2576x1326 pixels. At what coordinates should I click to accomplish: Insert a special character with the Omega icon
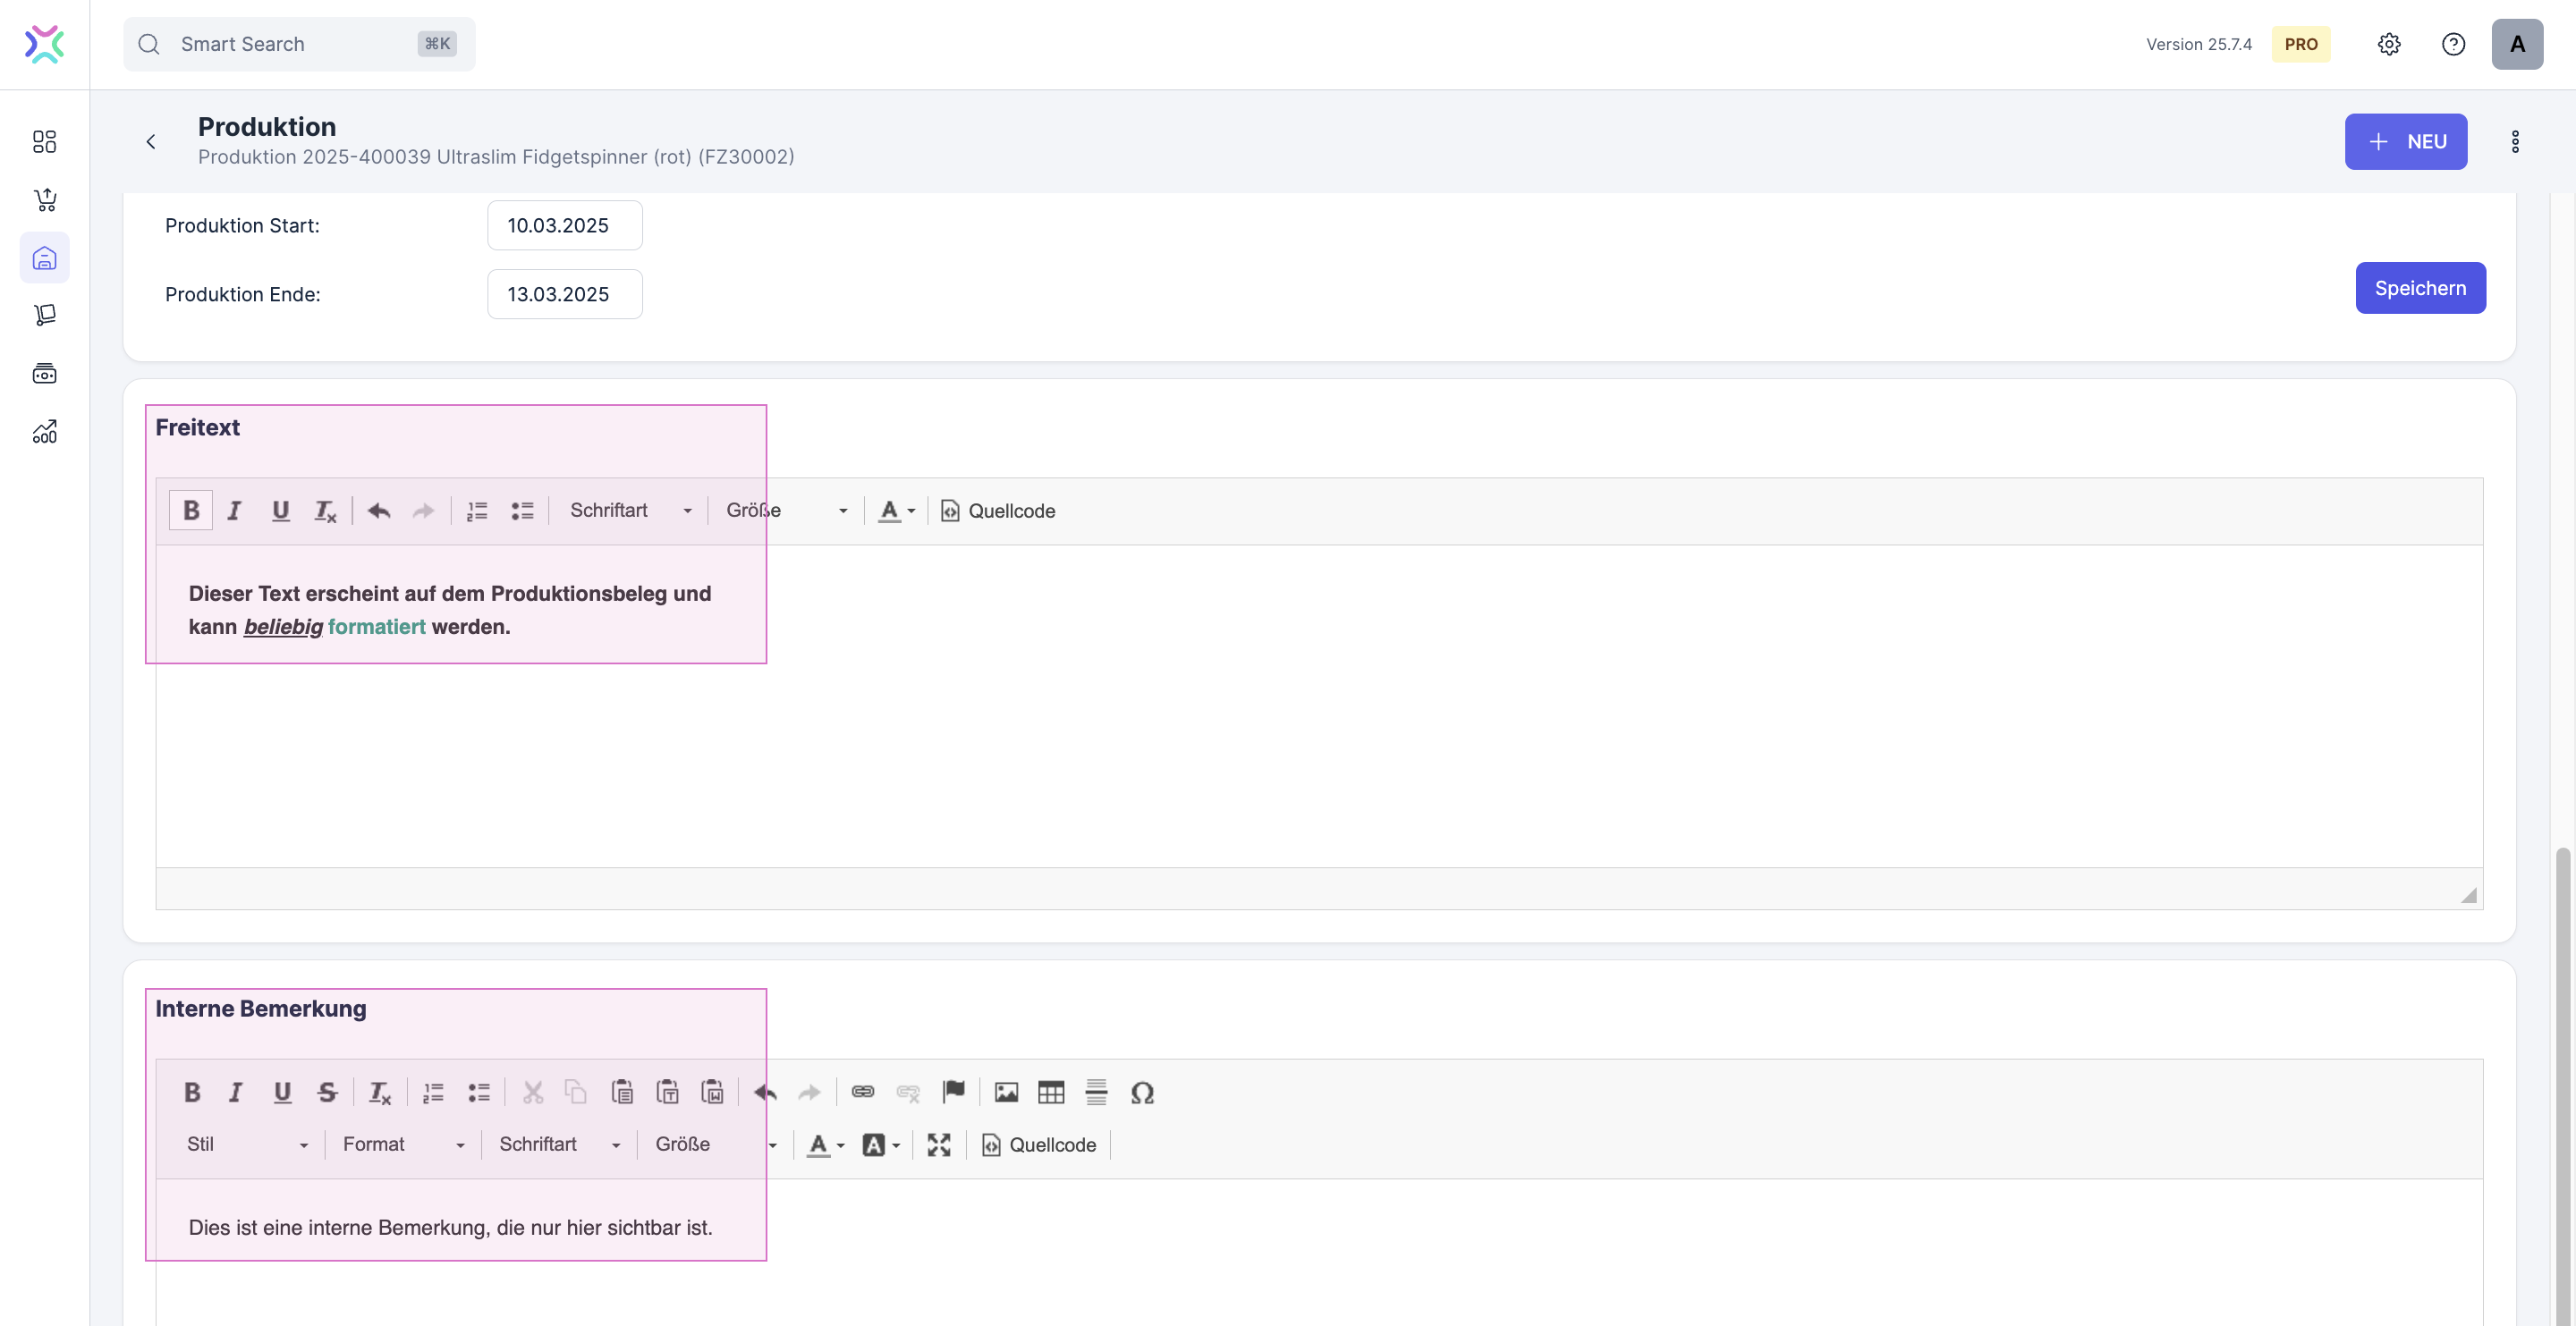(x=1142, y=1092)
